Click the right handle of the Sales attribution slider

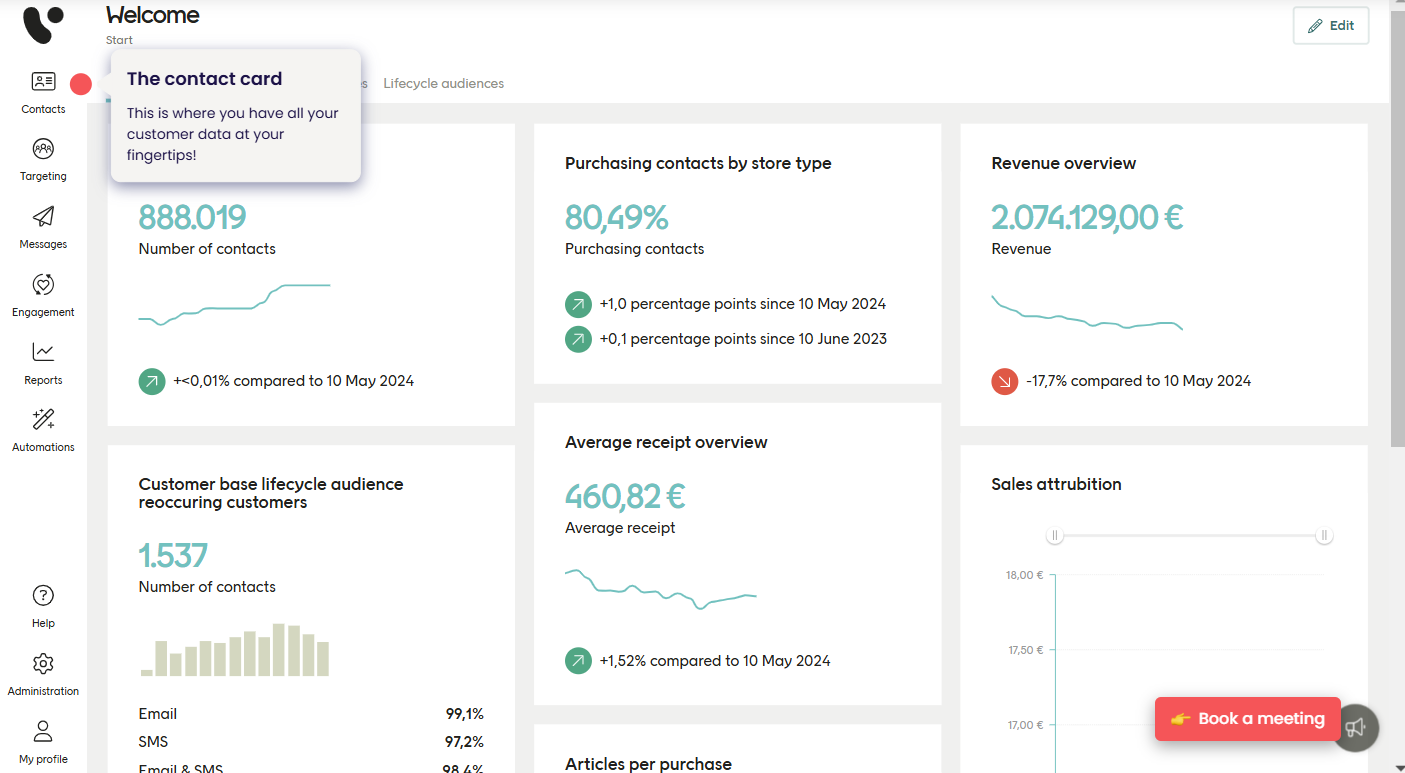1324,535
